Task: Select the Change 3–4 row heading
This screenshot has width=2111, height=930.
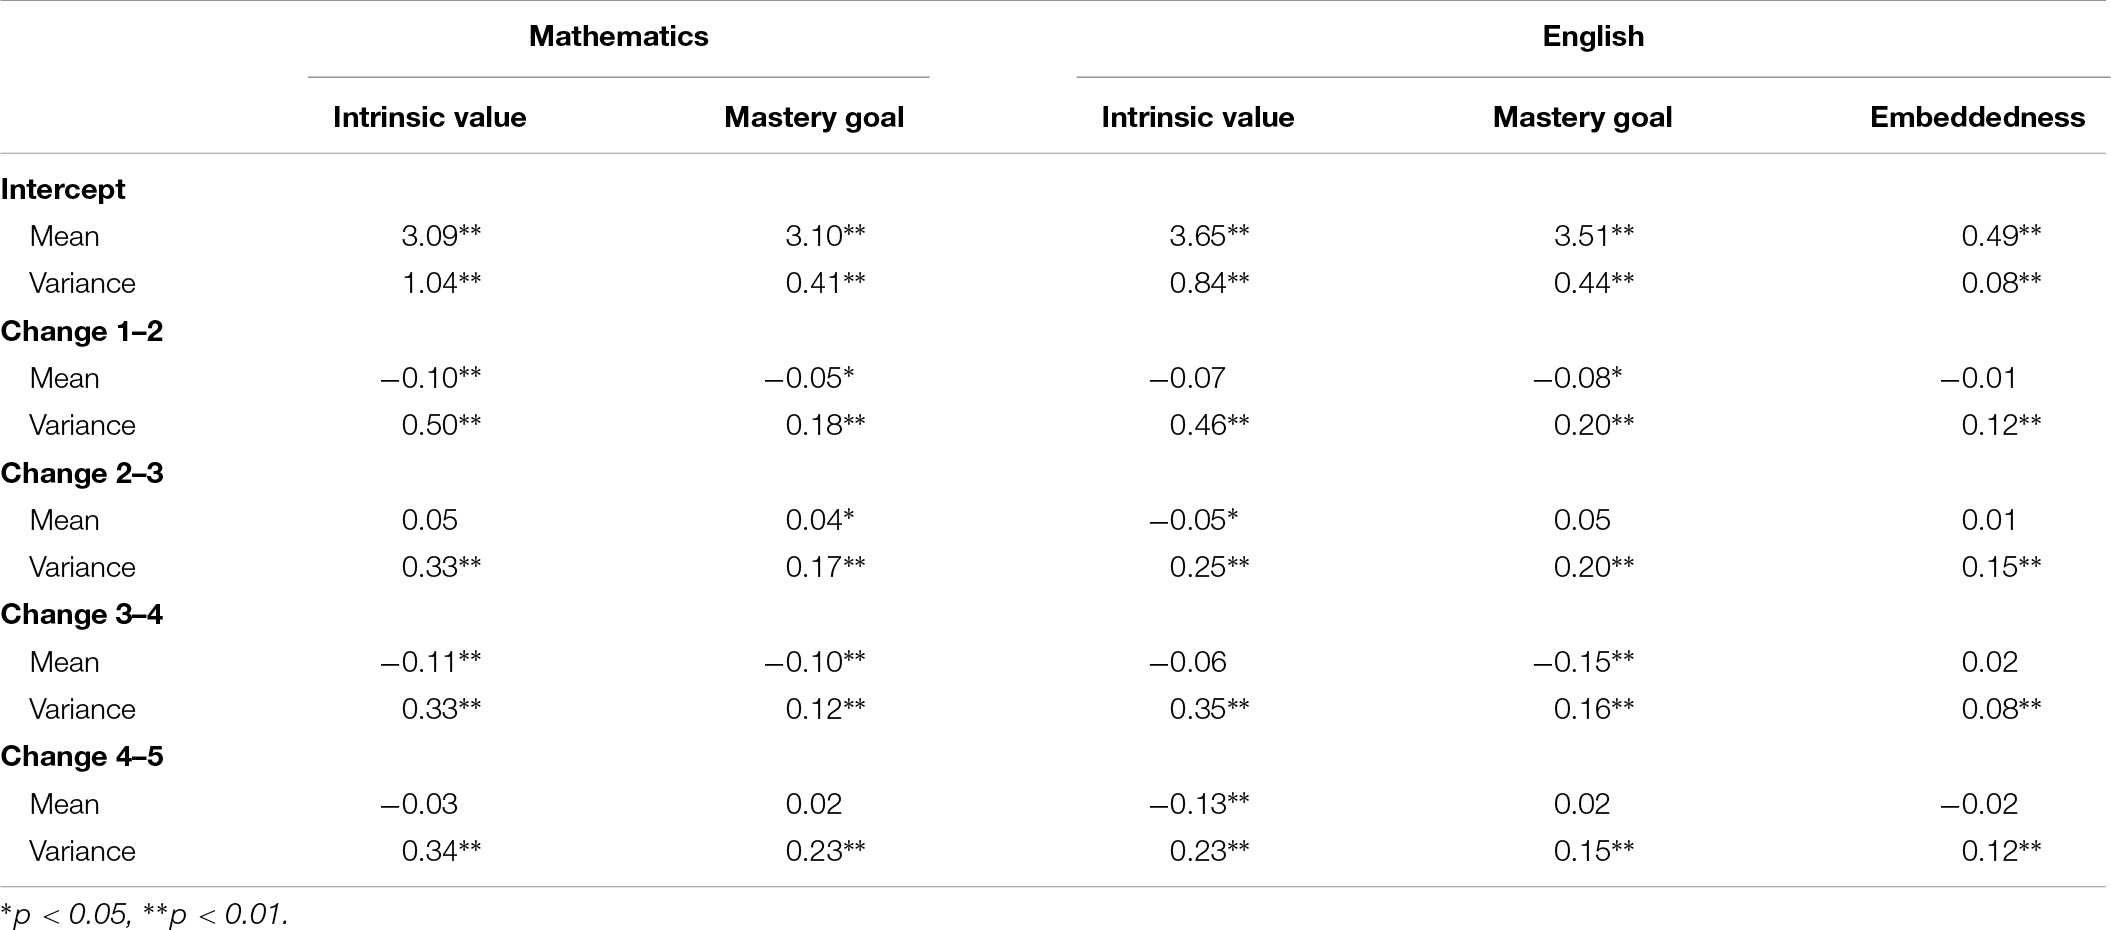Action: (81, 614)
